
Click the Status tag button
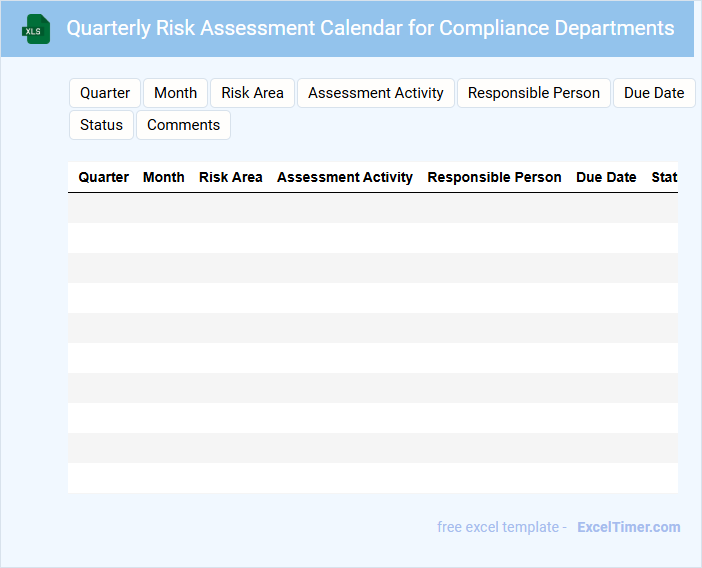[102, 125]
